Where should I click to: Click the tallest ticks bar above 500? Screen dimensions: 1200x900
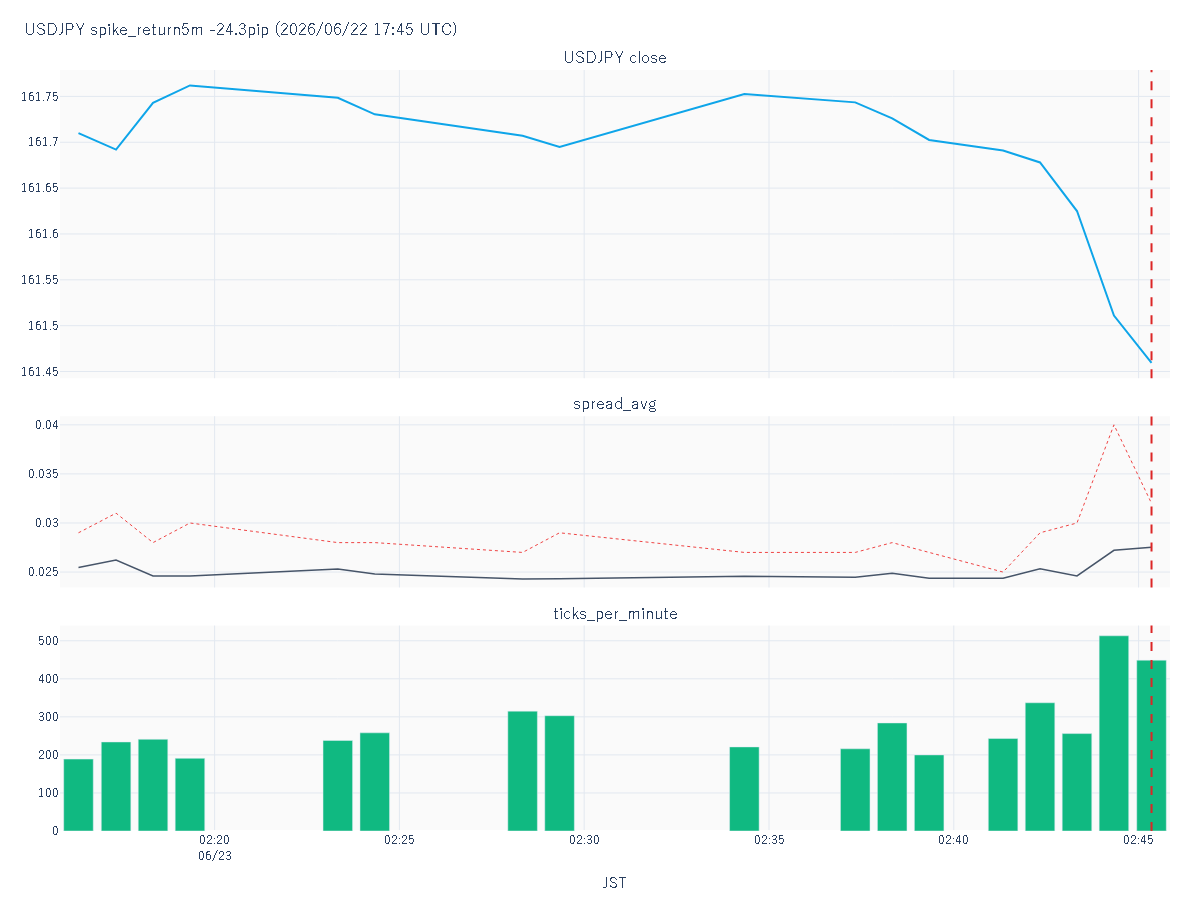(x=1114, y=733)
